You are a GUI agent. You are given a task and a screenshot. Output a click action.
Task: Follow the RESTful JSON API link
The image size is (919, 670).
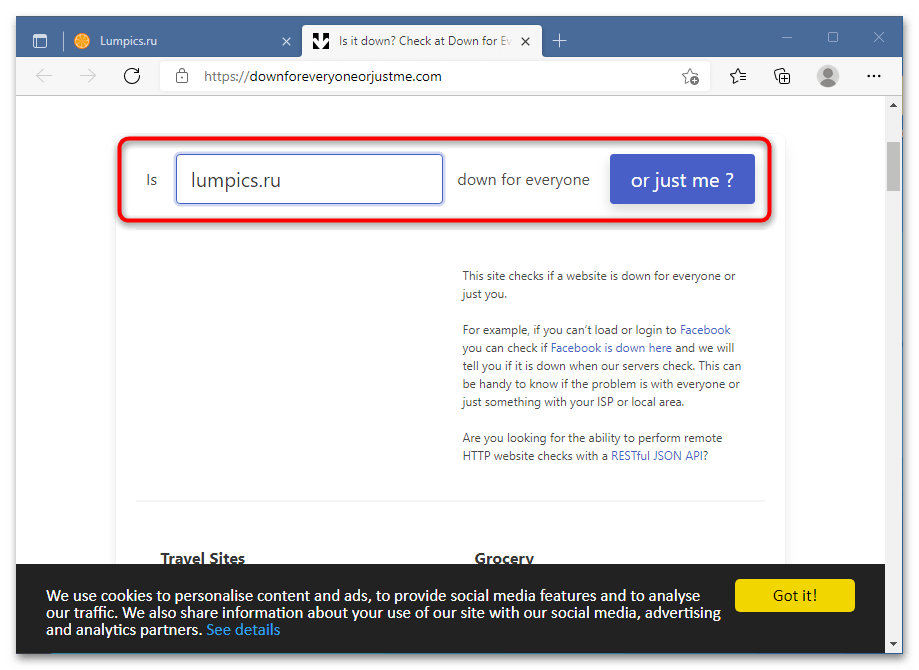pyautogui.click(x=657, y=456)
